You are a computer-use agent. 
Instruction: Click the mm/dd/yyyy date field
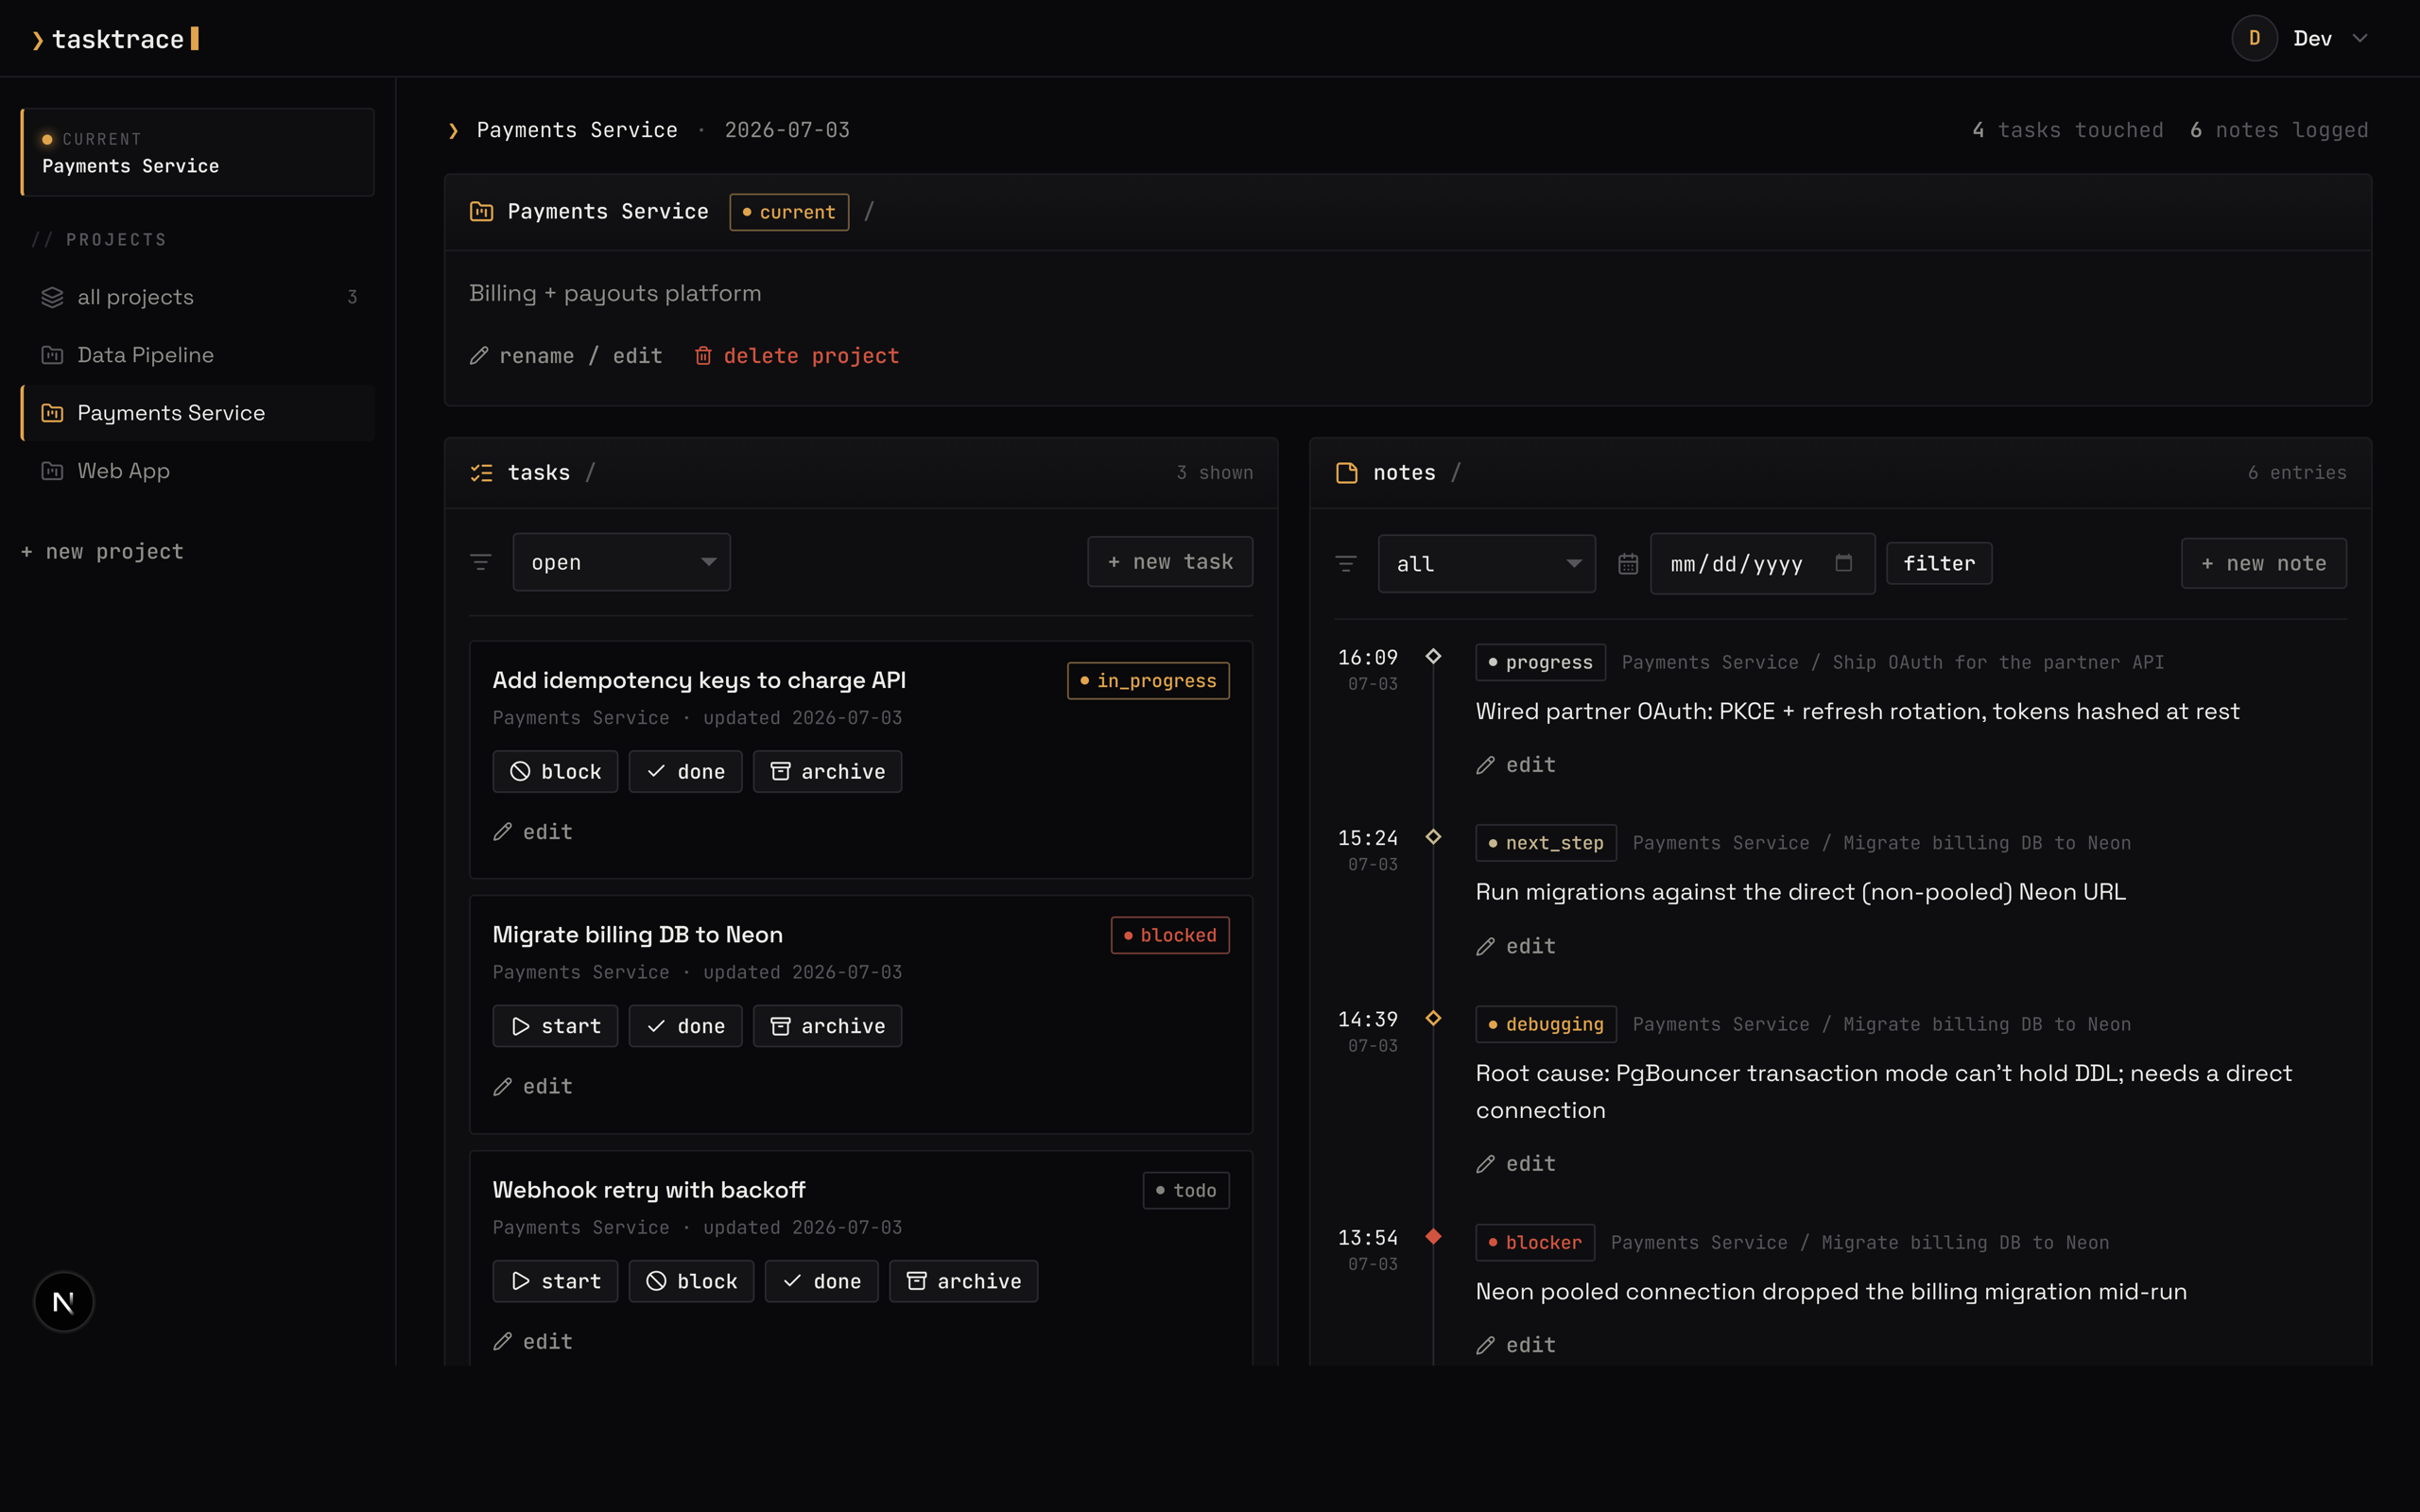coord(1762,564)
